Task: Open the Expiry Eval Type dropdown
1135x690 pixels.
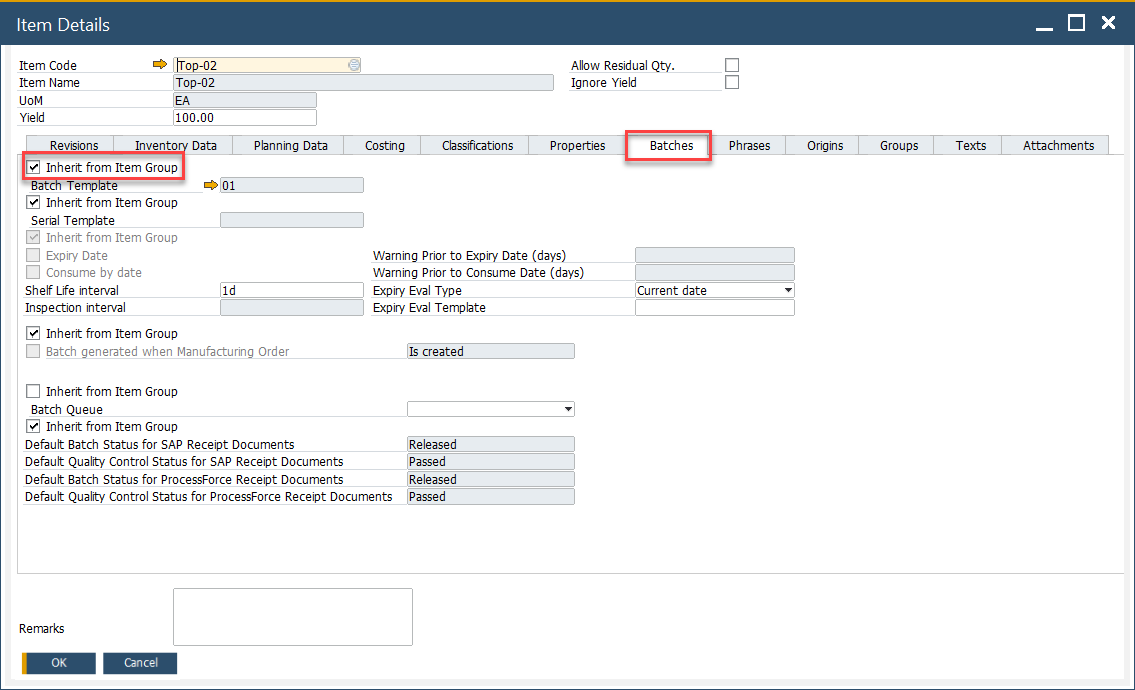Action: click(x=788, y=291)
